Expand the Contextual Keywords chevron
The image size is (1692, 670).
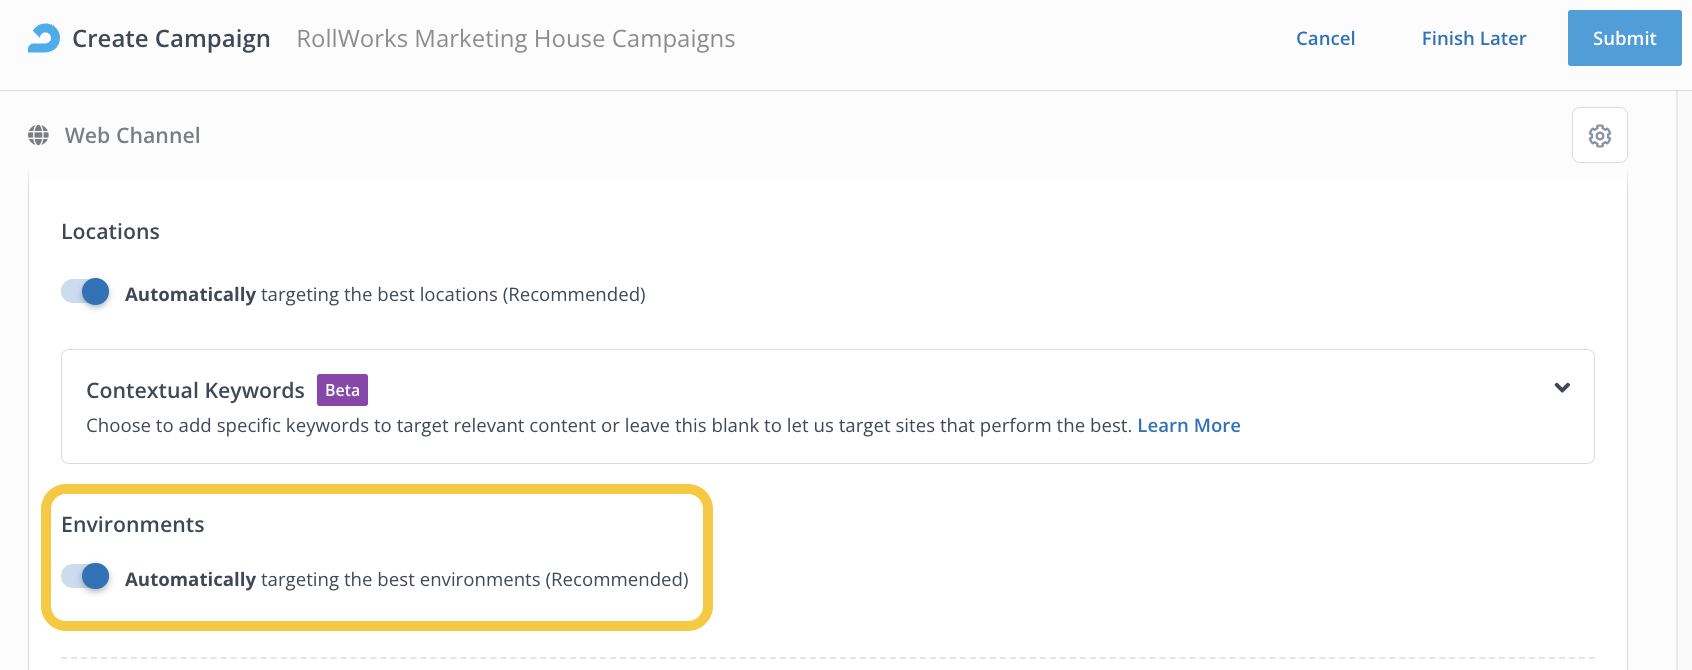point(1562,388)
